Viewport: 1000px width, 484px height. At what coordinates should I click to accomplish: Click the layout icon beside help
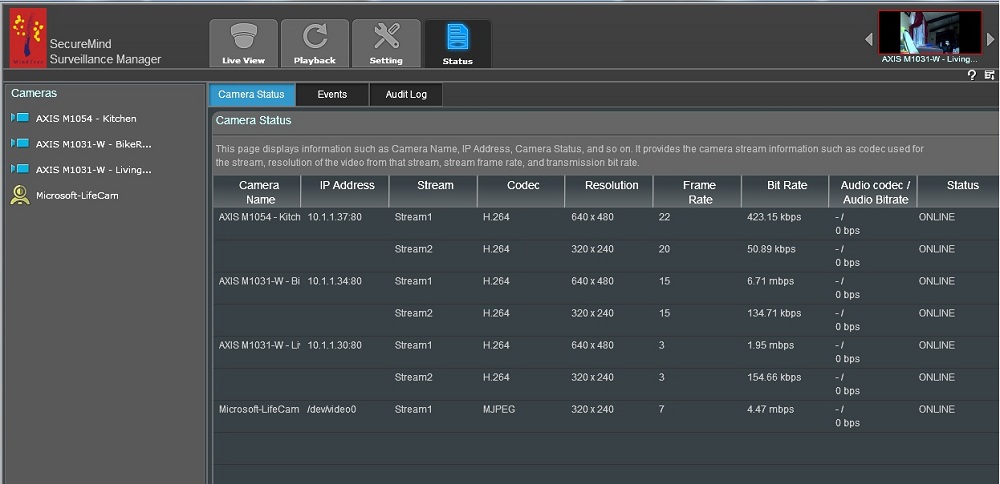pos(989,75)
